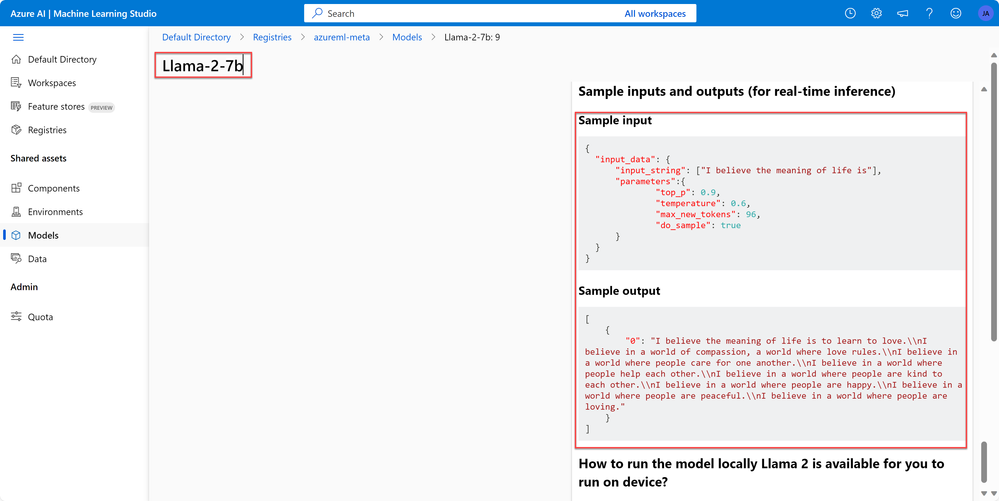Click the "top_p": 0.9 line
999x501 pixels.
tap(690, 192)
